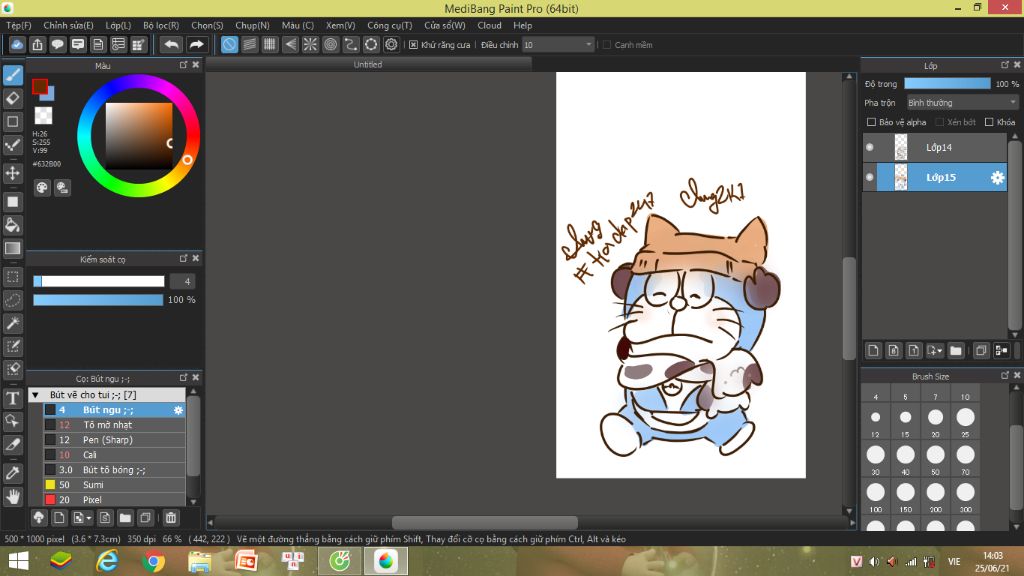Turn off snap with the Snap Off icon
The image size is (1024, 576).
229,44
